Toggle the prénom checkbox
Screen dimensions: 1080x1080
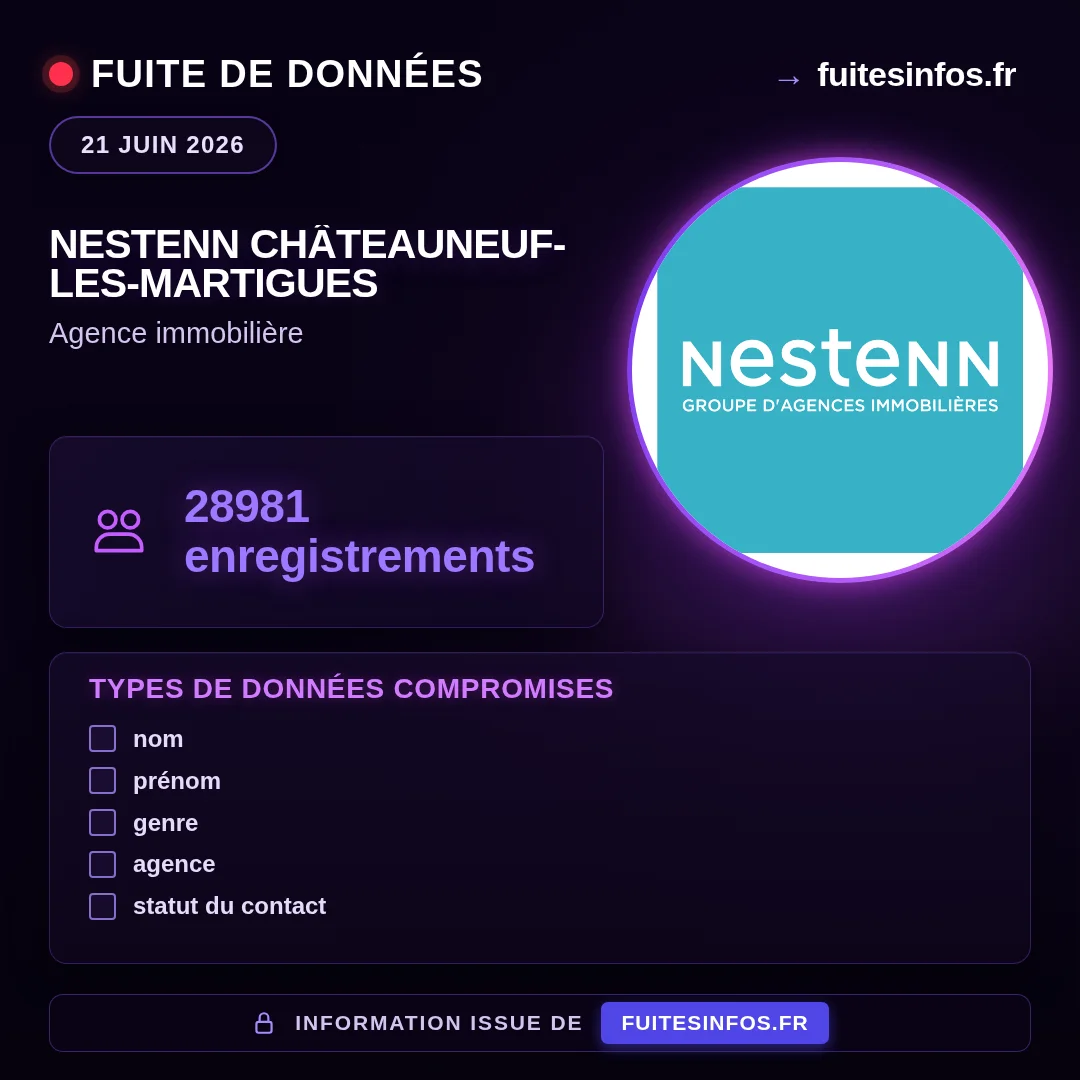click(103, 780)
